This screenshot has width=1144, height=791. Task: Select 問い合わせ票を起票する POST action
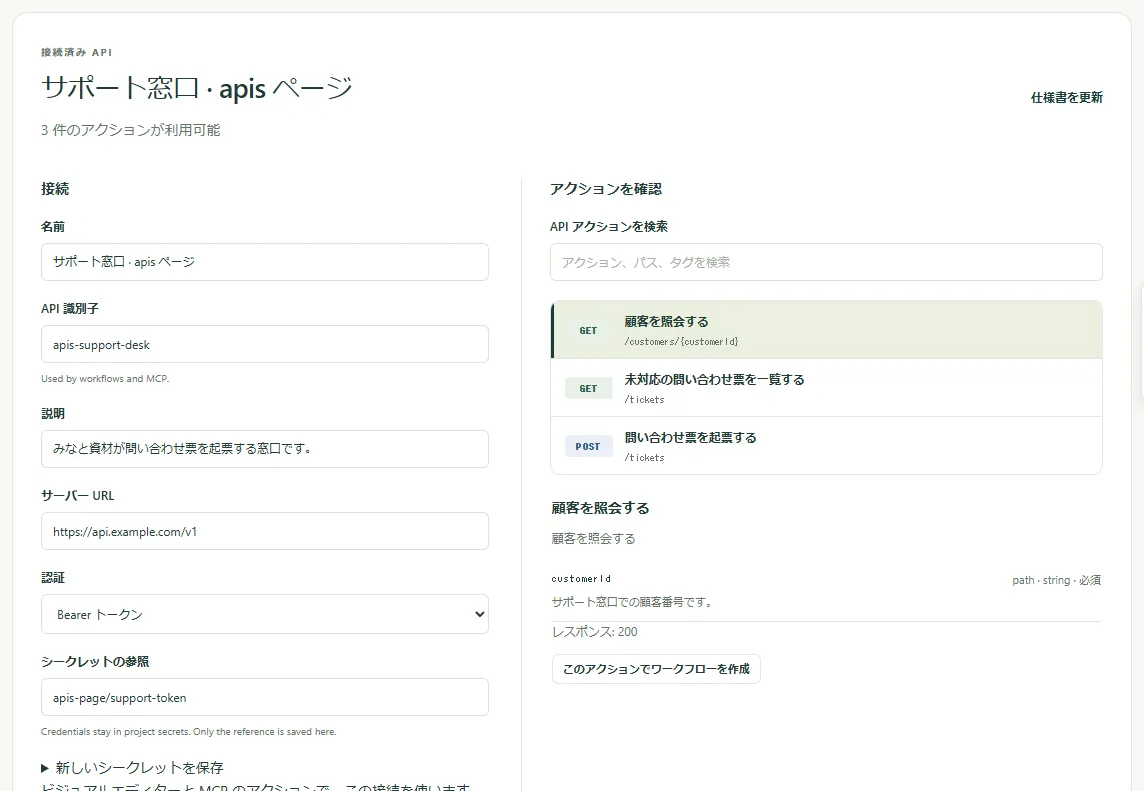click(826, 446)
